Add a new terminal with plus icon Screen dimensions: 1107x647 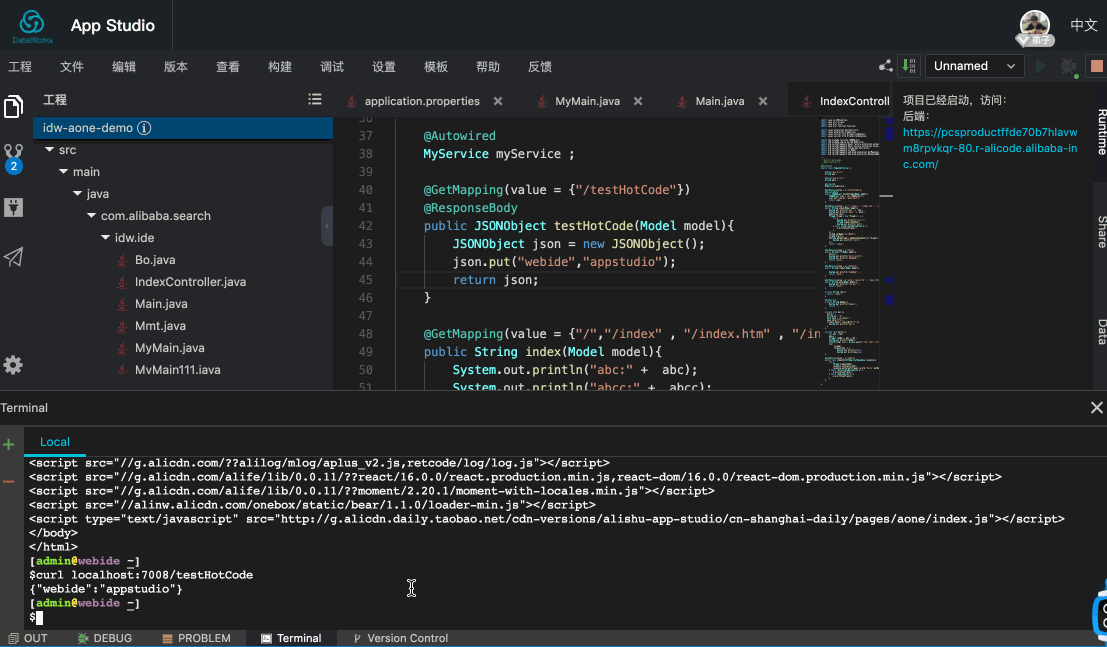point(8,444)
